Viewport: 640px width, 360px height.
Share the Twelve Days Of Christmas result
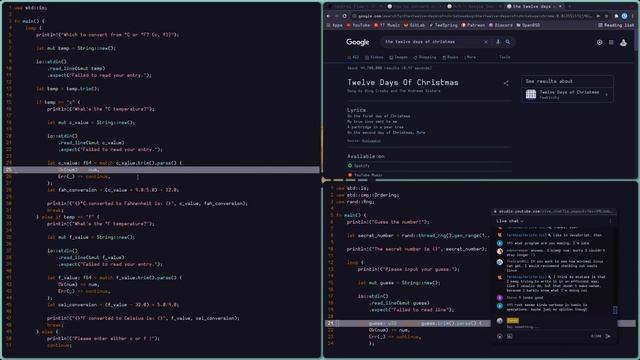(x=506, y=83)
